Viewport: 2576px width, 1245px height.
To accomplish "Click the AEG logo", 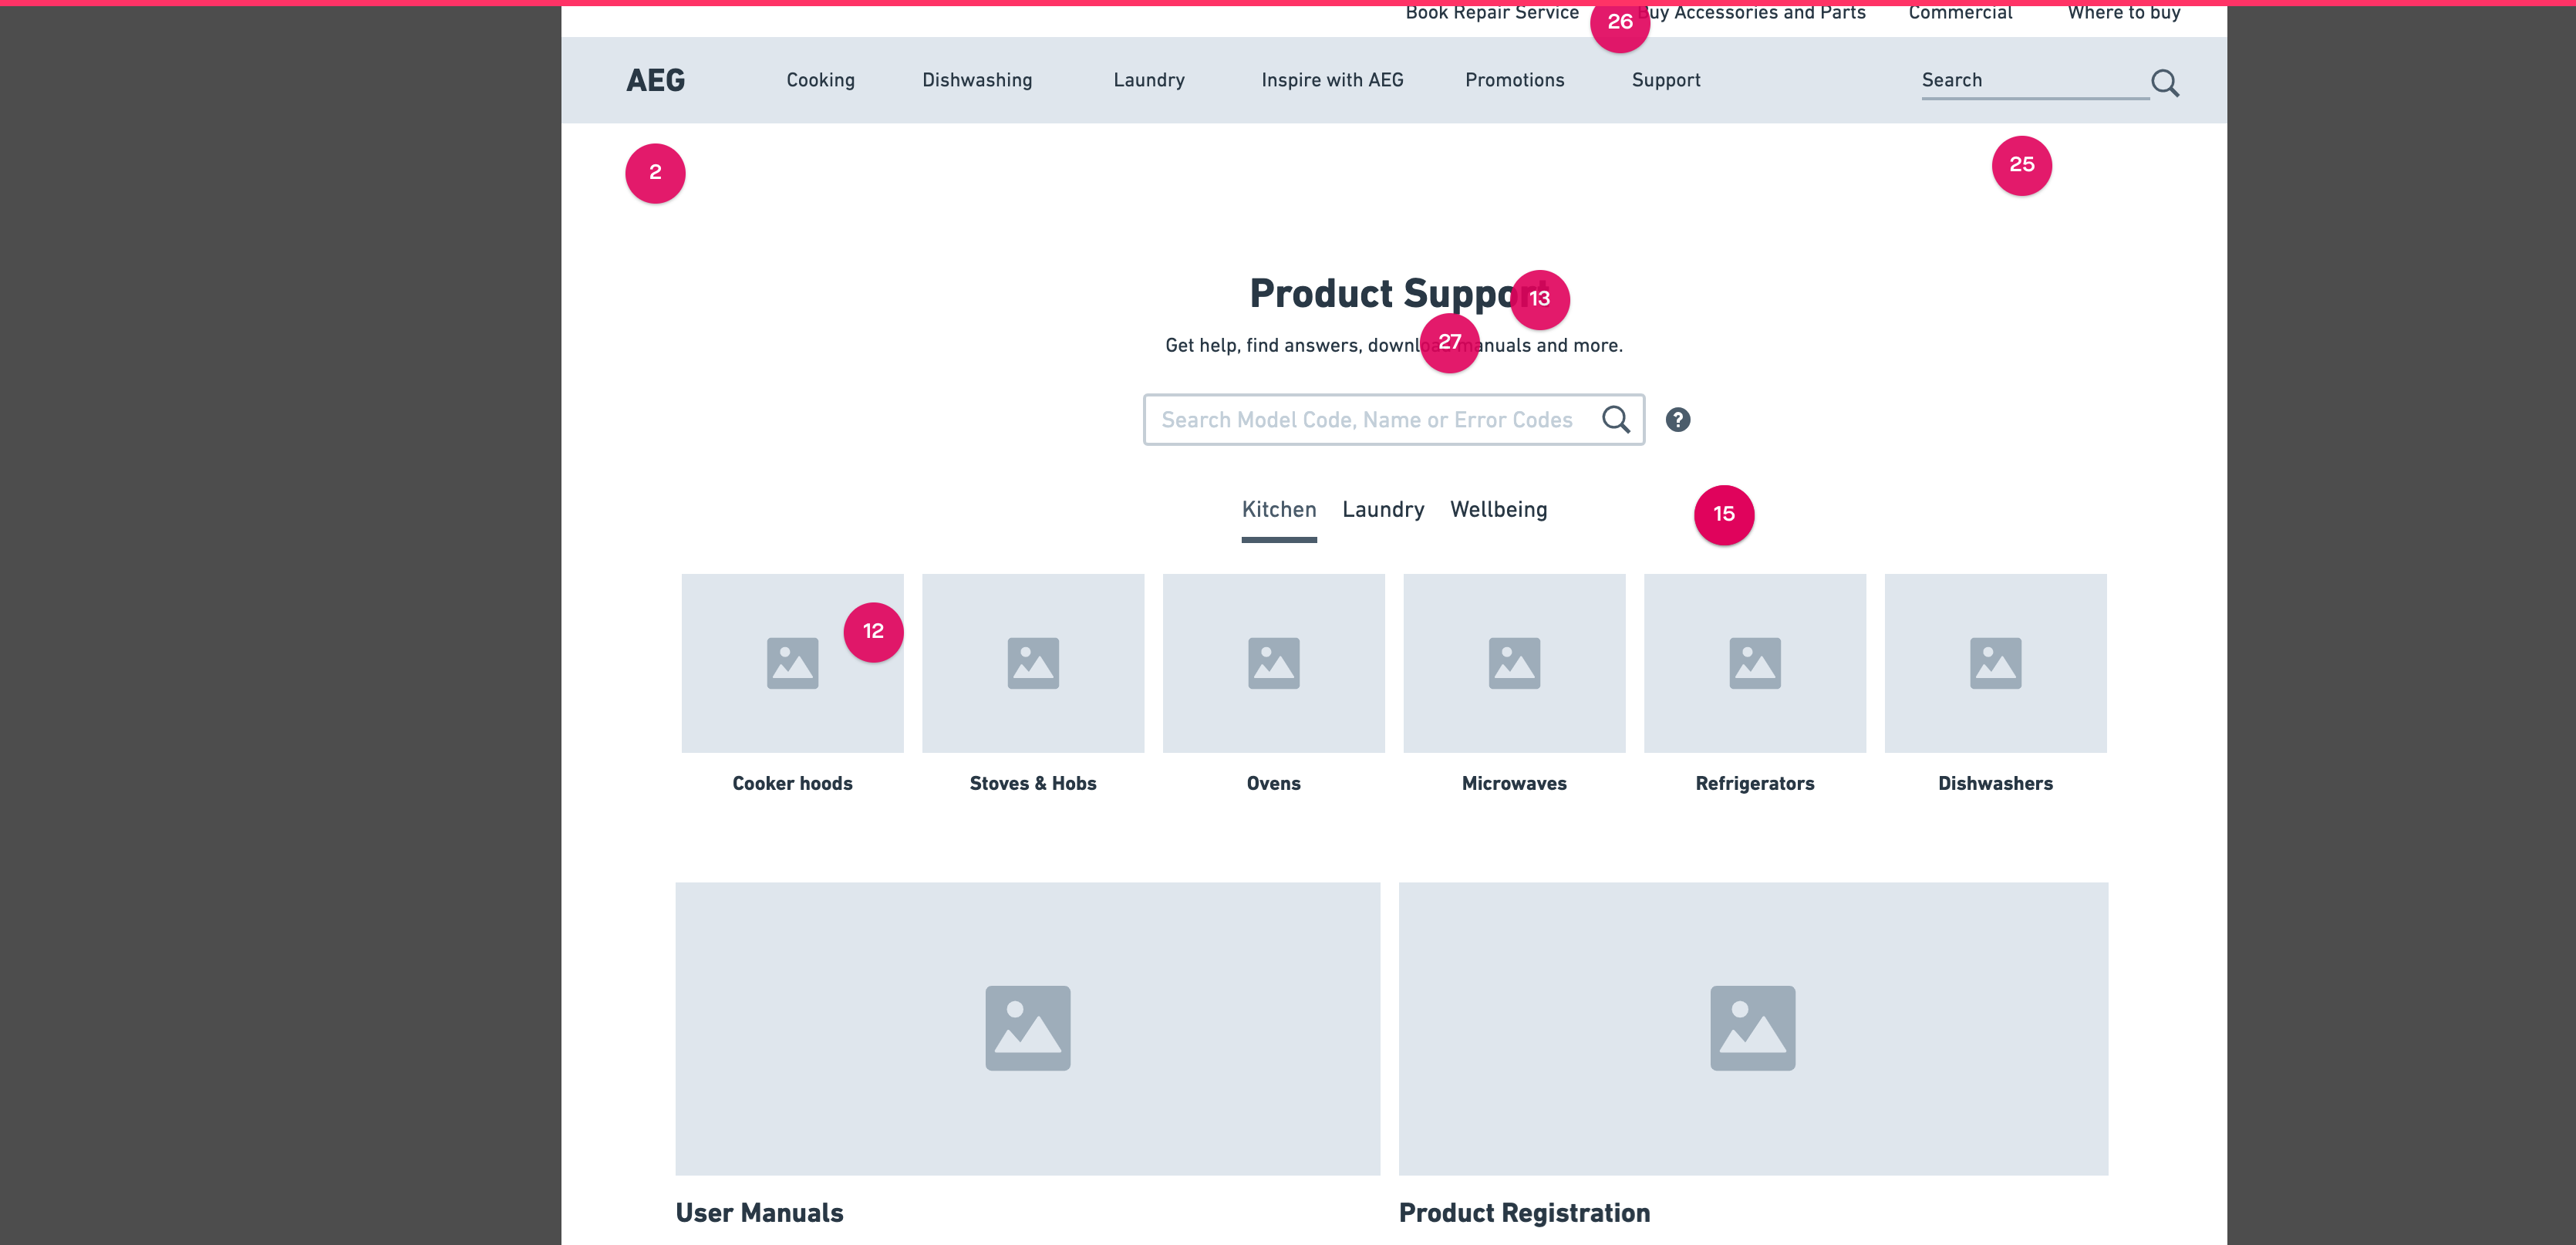I will coord(656,80).
